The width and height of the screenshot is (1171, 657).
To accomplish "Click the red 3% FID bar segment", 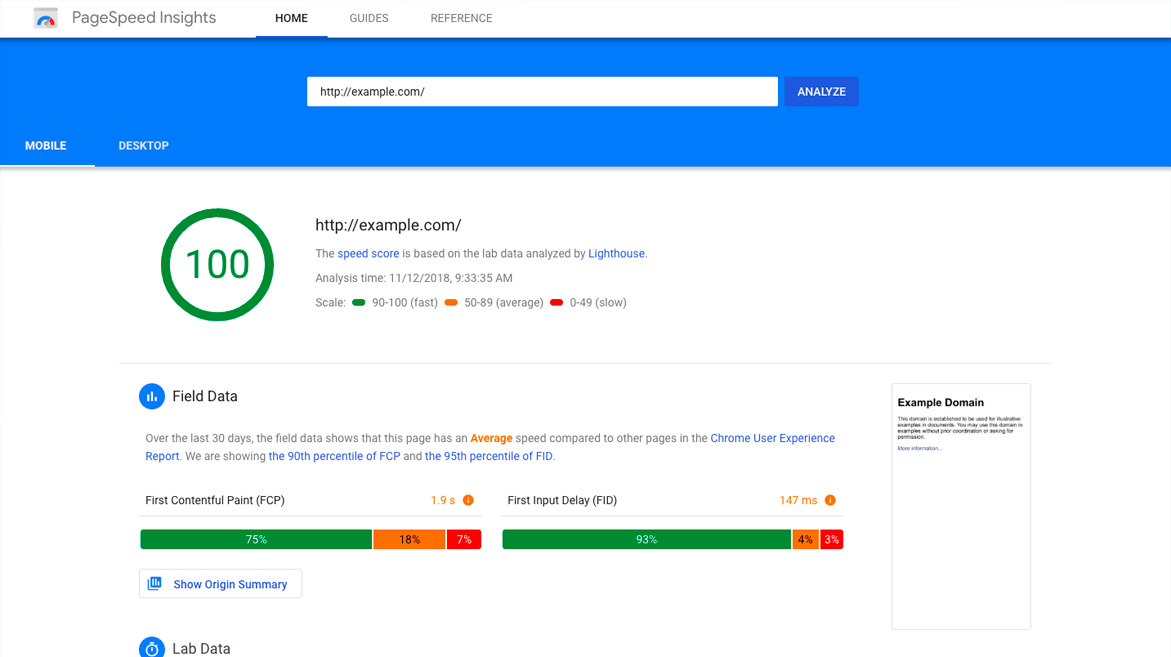I will click(832, 539).
